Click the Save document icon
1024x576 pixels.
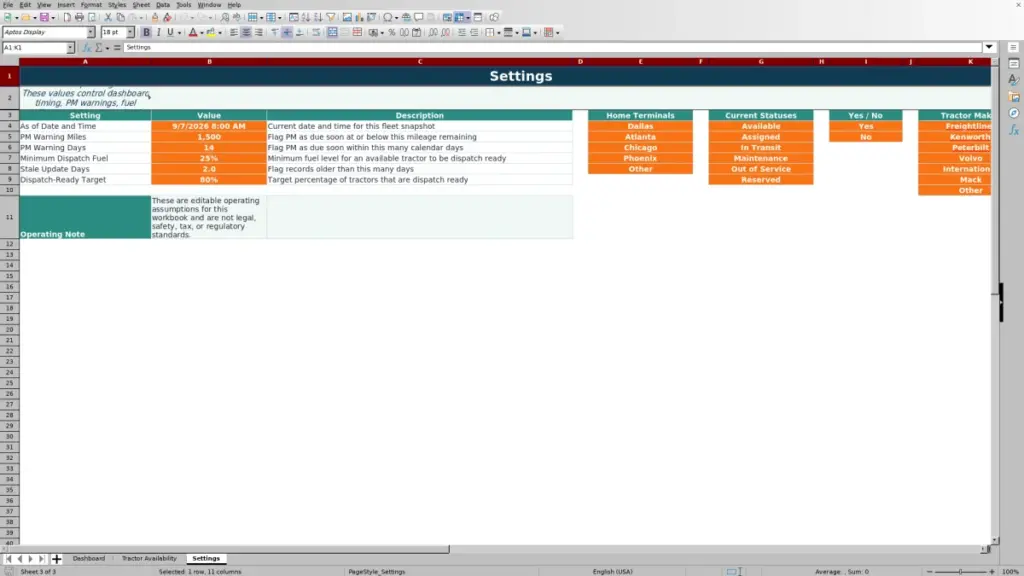[44, 17]
